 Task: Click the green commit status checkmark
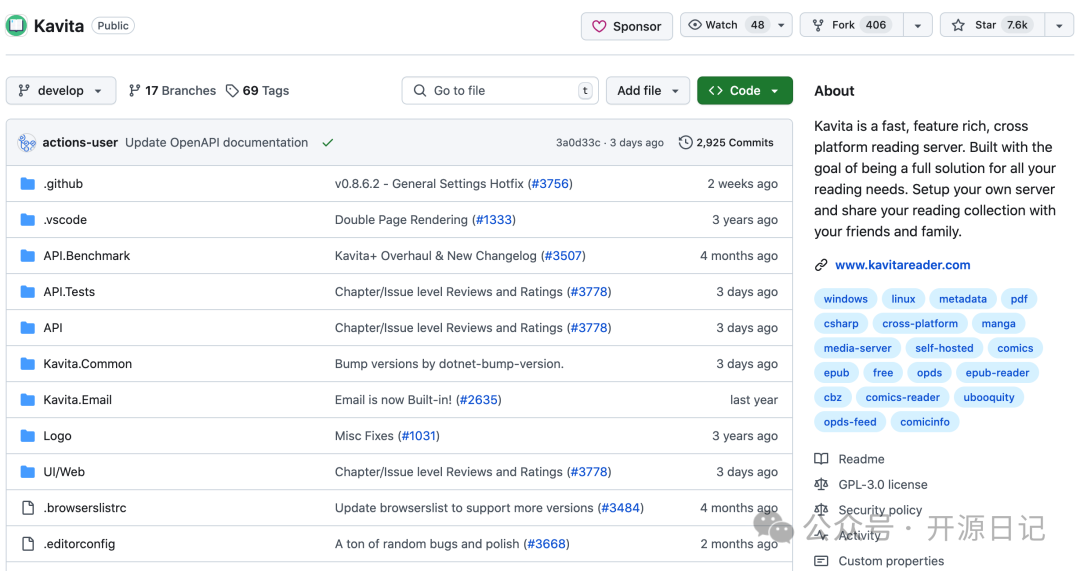[x=327, y=143]
